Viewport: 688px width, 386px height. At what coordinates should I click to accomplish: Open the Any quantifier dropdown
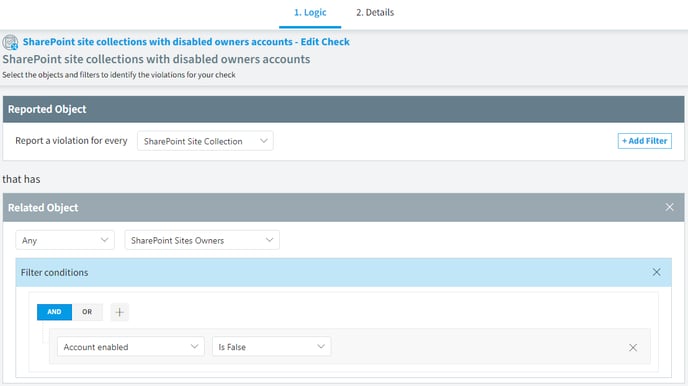[65, 240]
